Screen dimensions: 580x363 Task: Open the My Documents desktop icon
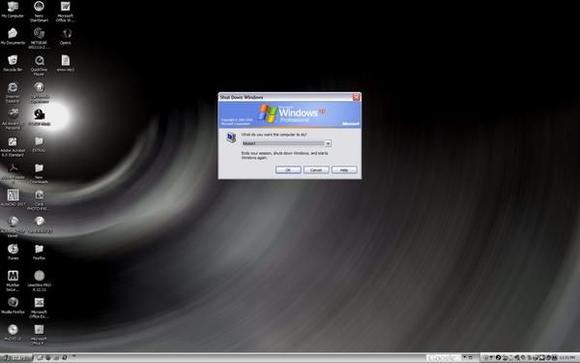point(13,36)
